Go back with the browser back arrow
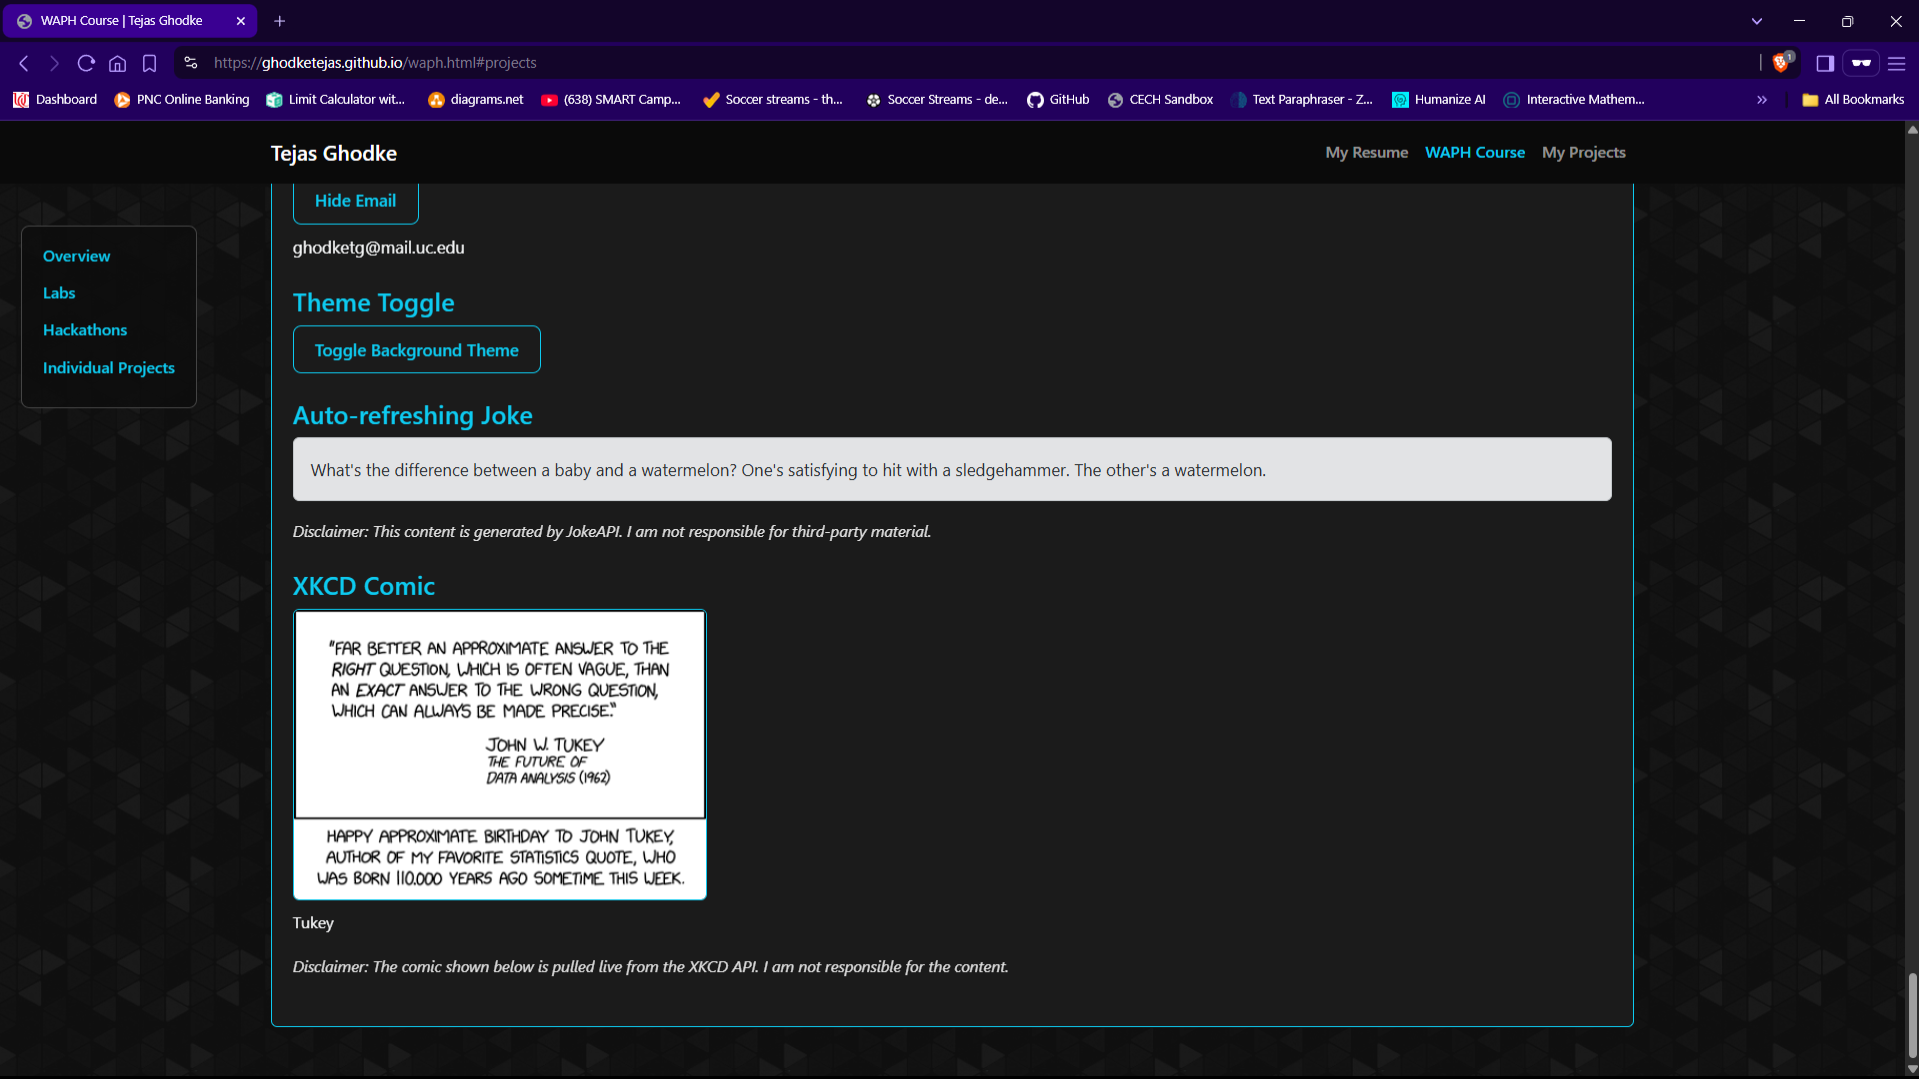 click(x=24, y=63)
